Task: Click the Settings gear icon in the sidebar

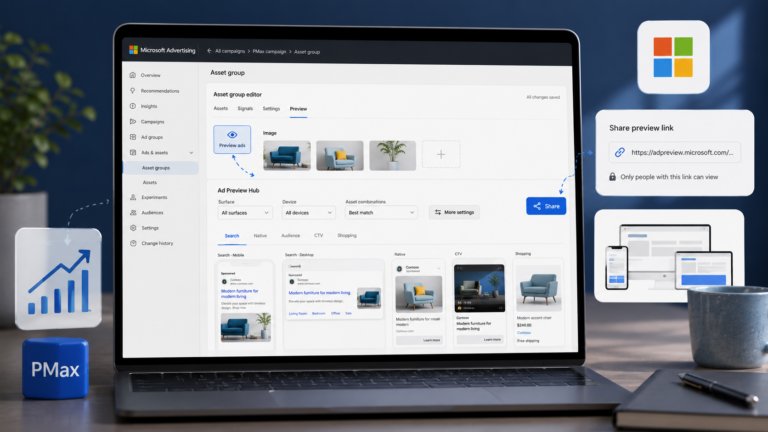Action: [x=133, y=228]
